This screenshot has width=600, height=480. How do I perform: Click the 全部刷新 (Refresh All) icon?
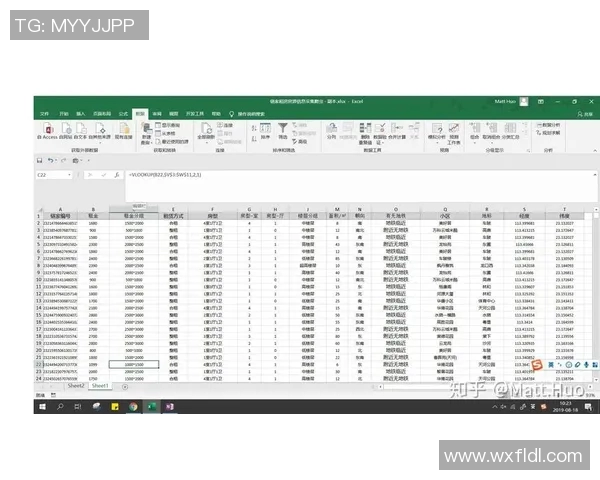point(206,131)
